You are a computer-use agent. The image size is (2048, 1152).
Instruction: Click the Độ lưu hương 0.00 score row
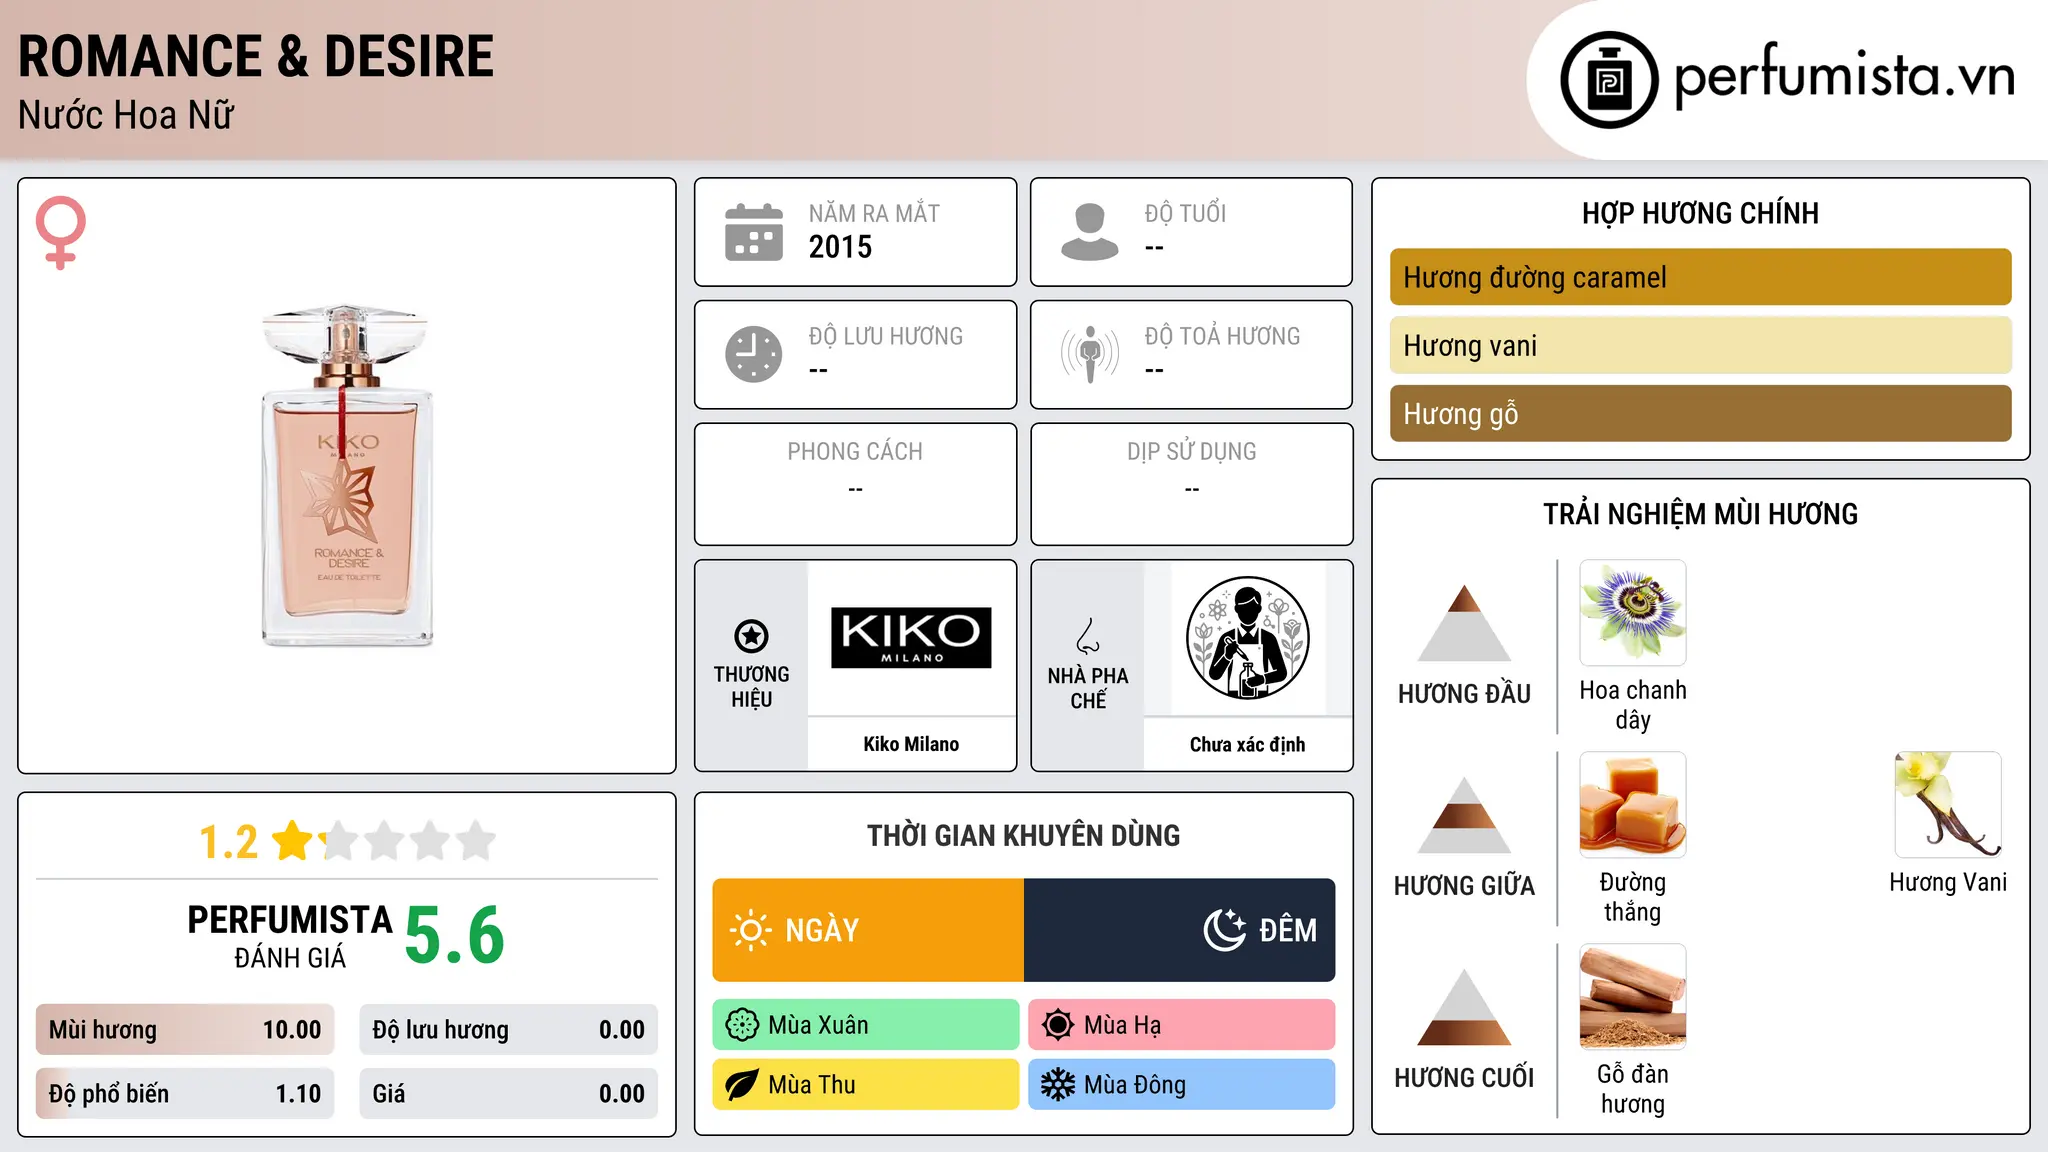[x=509, y=1030]
